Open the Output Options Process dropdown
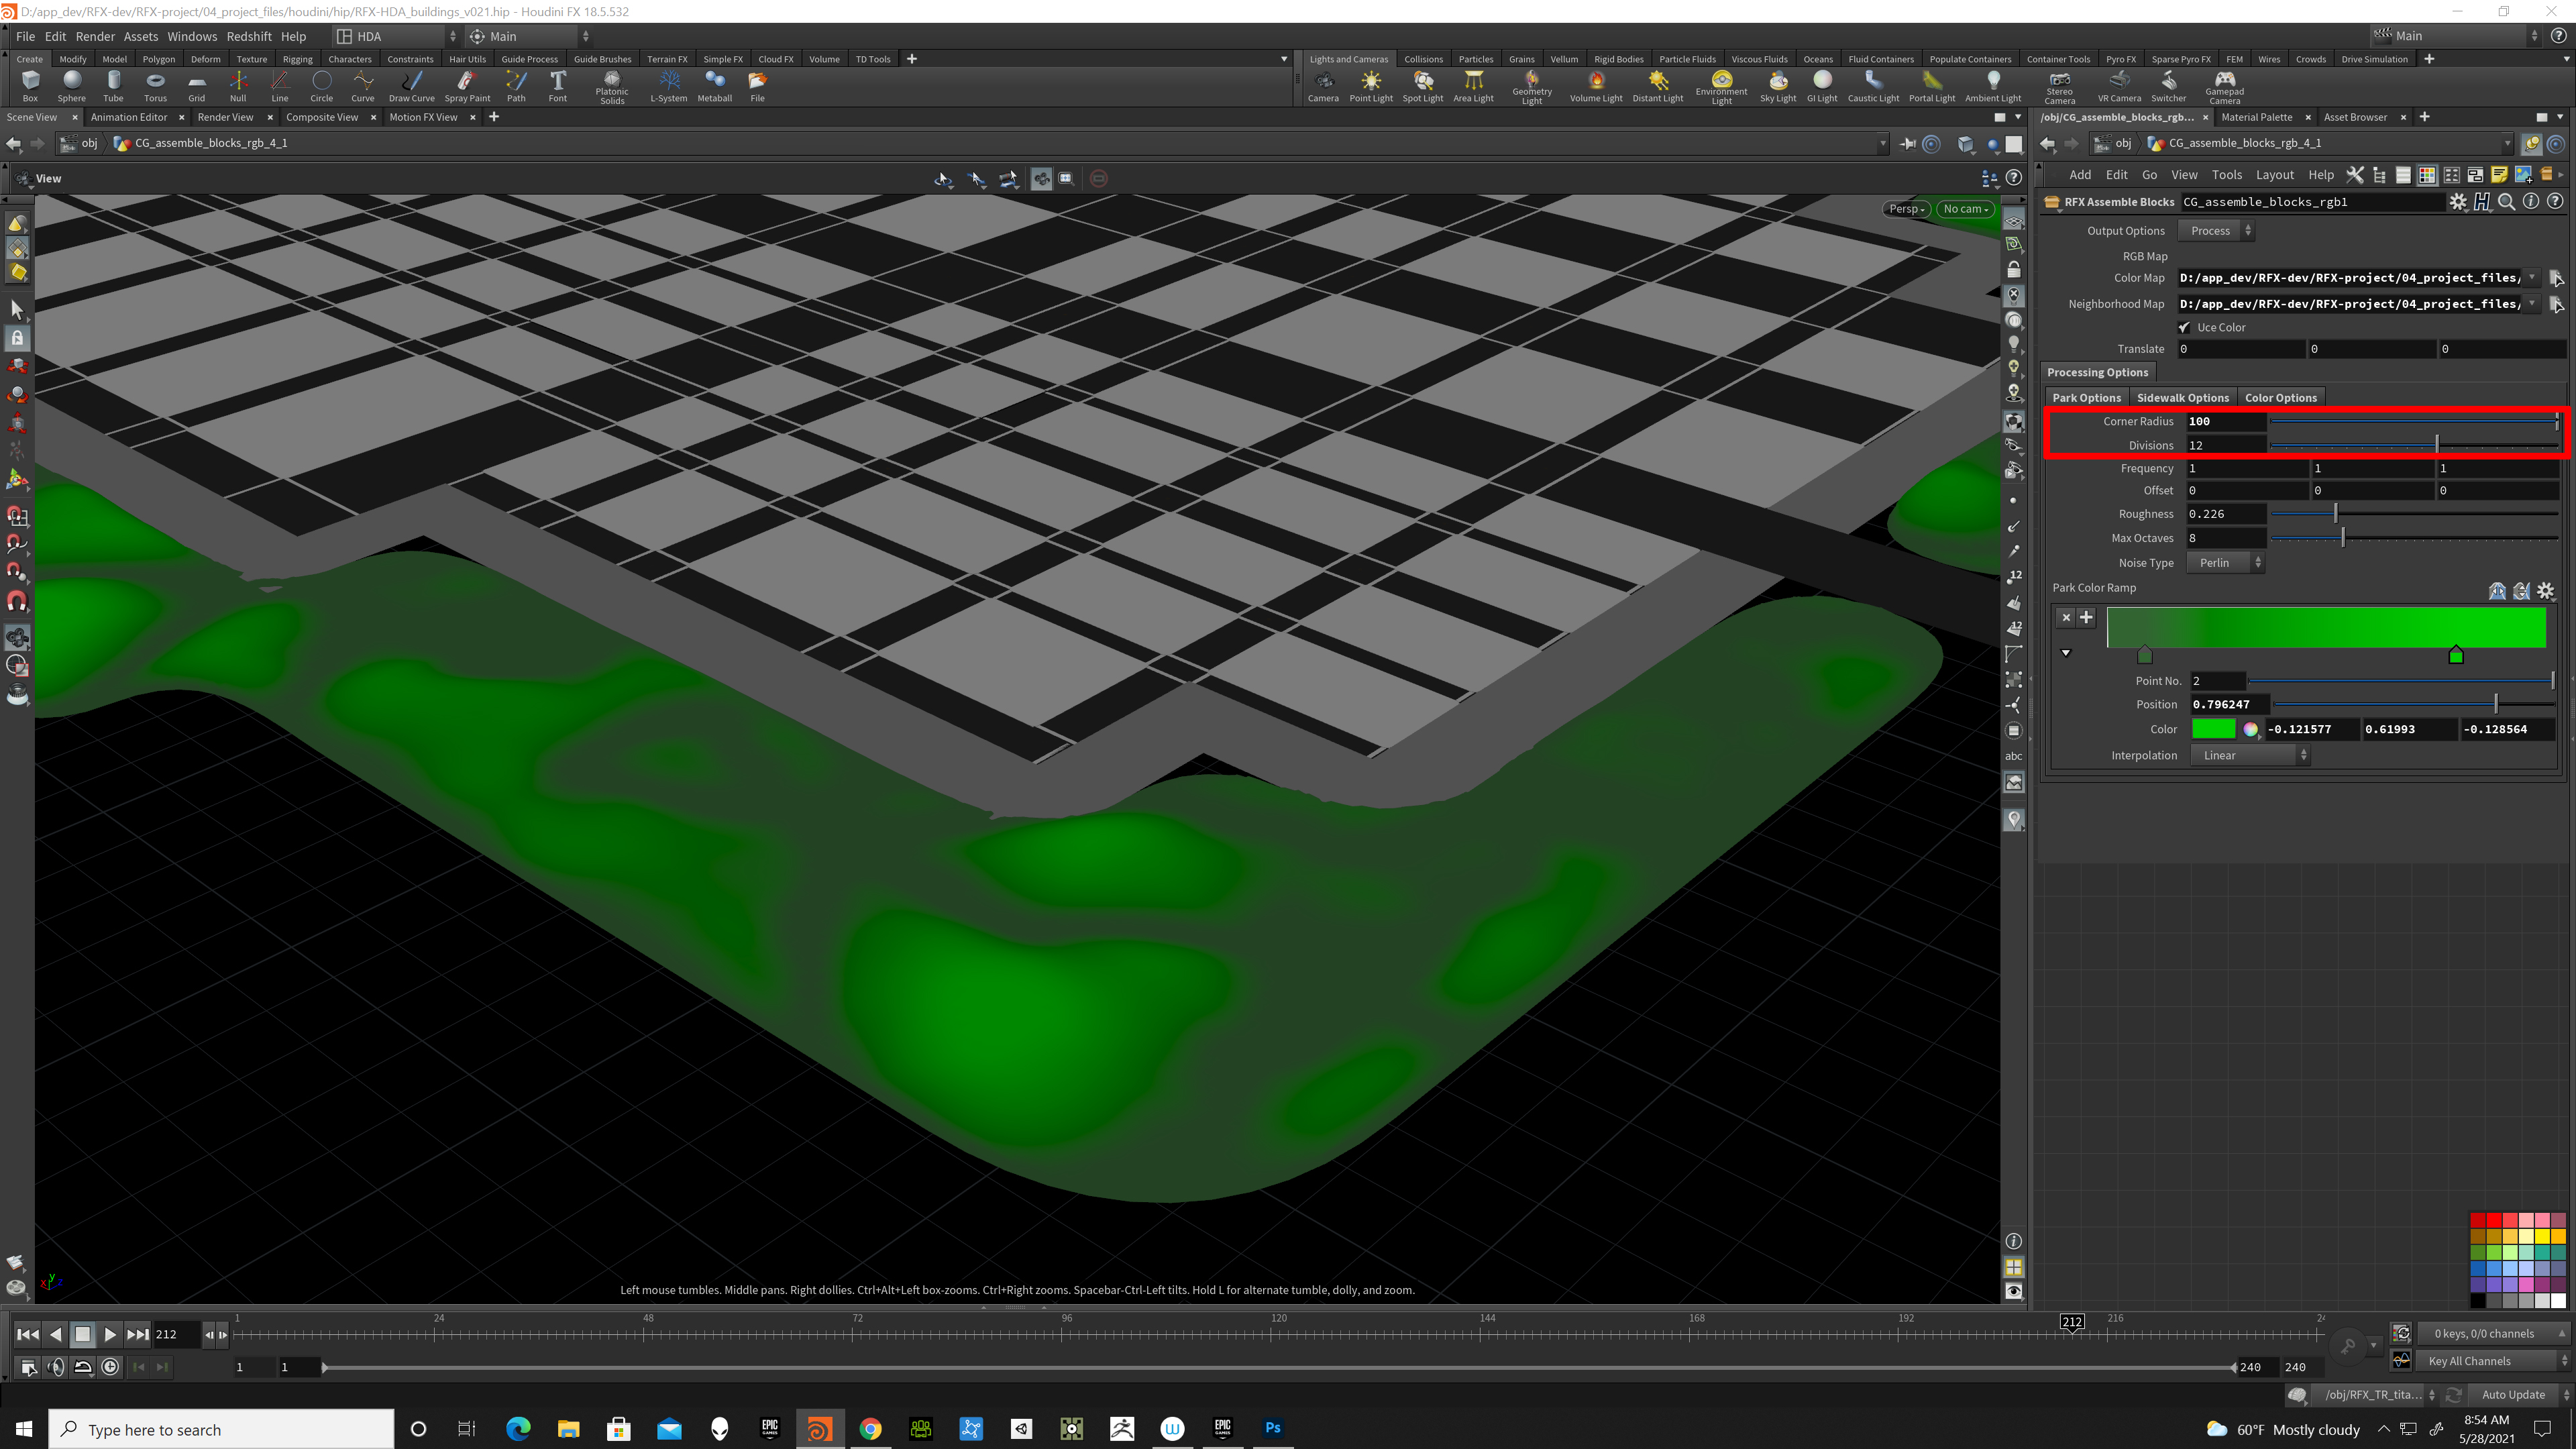Image resolution: width=2576 pixels, height=1449 pixels. point(2215,231)
